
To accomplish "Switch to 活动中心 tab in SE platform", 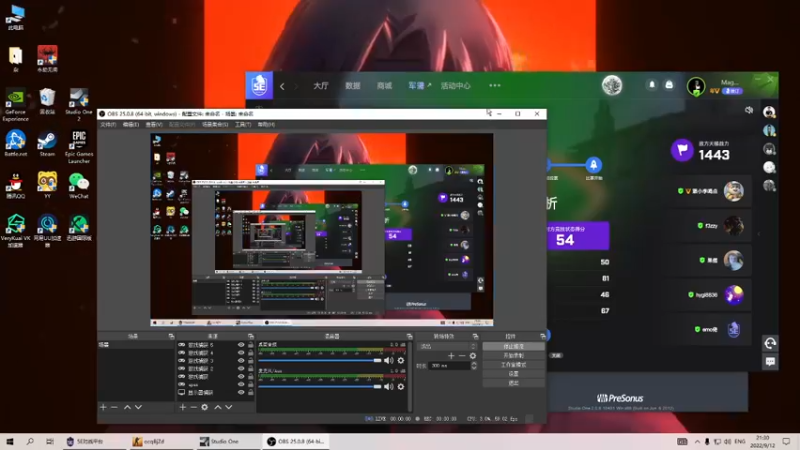I will 456,86.
